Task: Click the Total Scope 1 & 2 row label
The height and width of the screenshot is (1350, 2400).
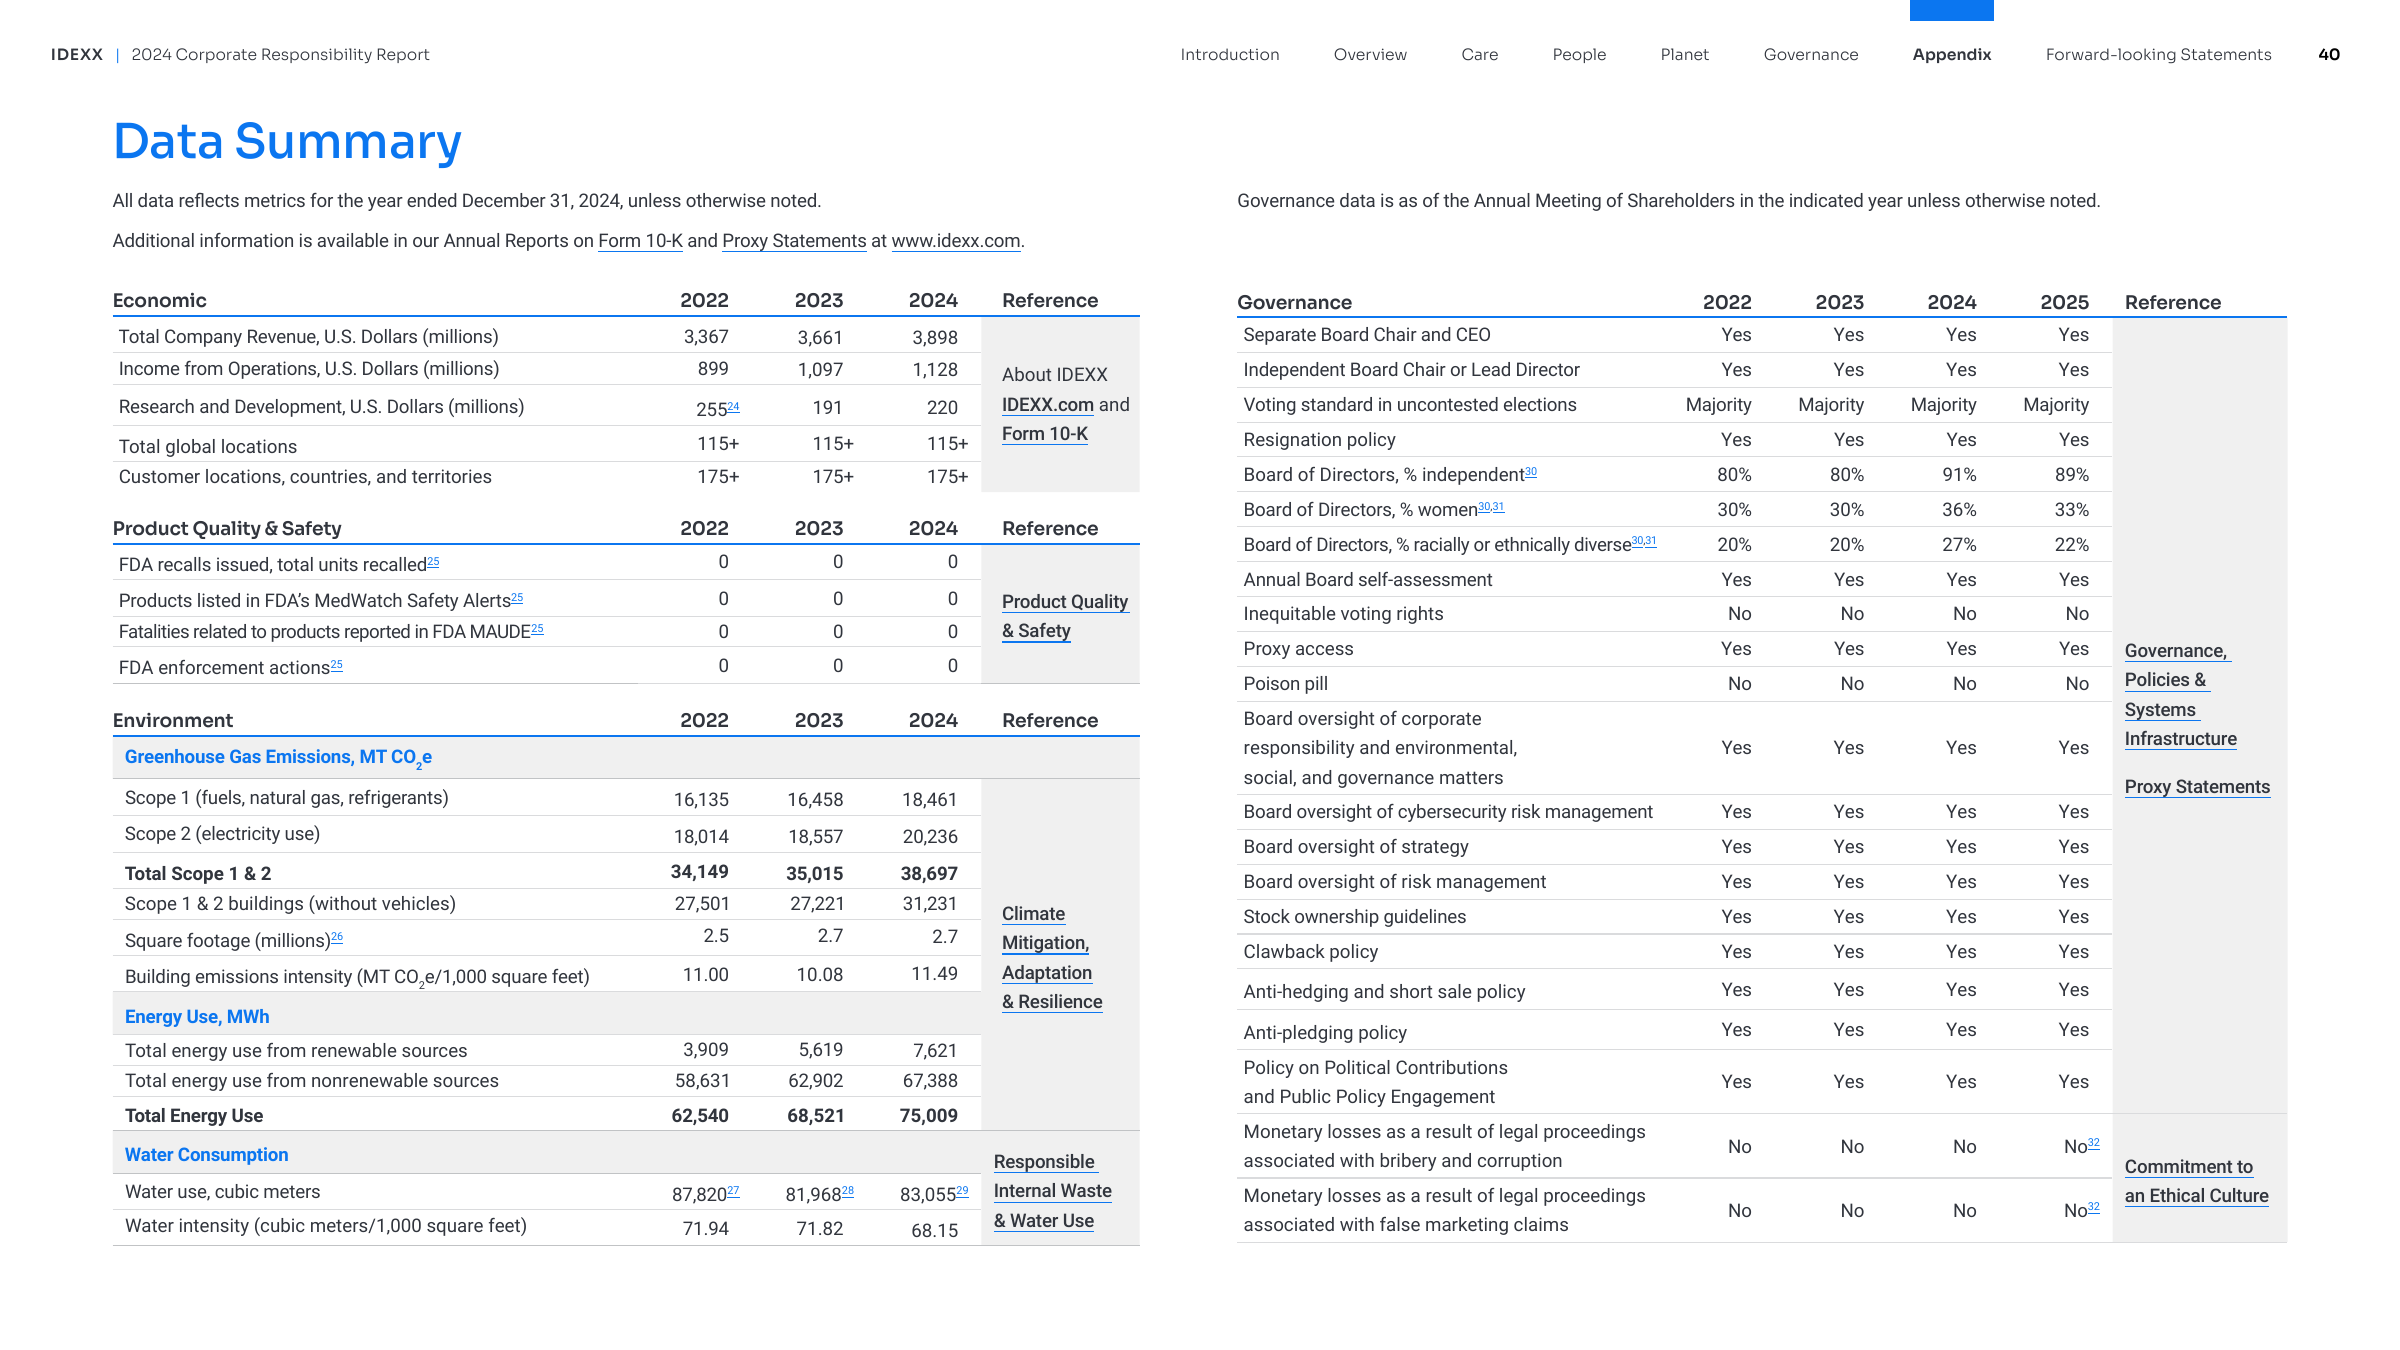Action: [198, 874]
